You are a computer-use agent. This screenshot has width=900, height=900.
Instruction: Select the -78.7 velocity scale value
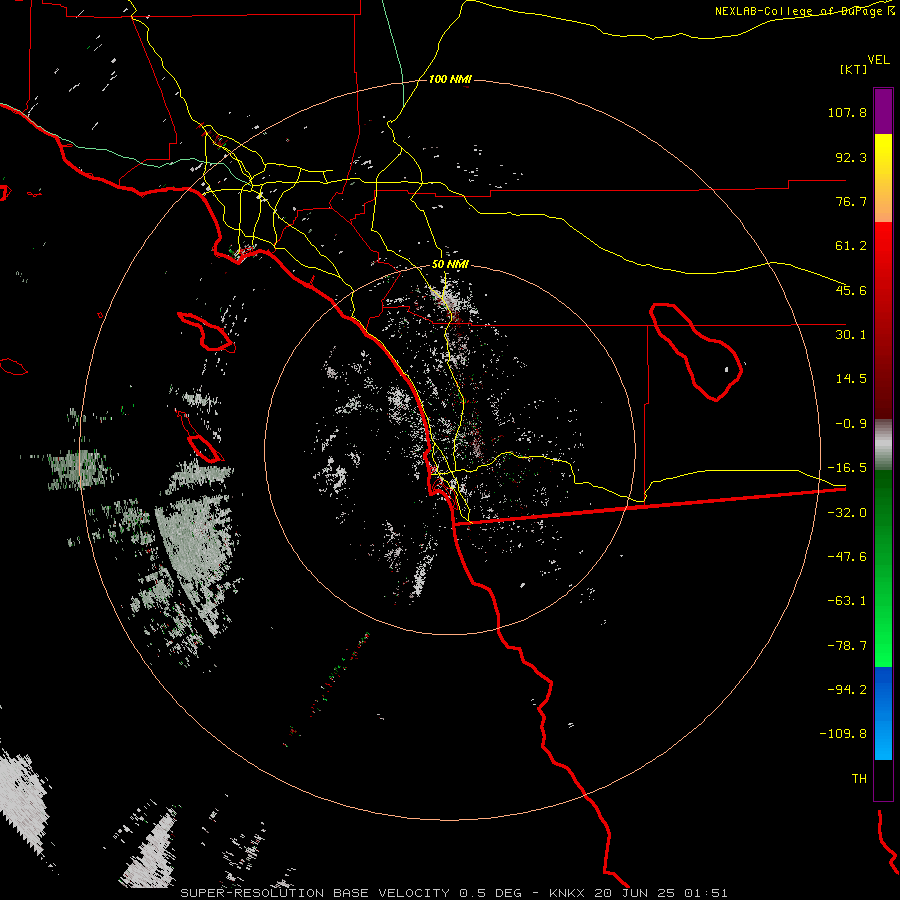tap(847, 646)
